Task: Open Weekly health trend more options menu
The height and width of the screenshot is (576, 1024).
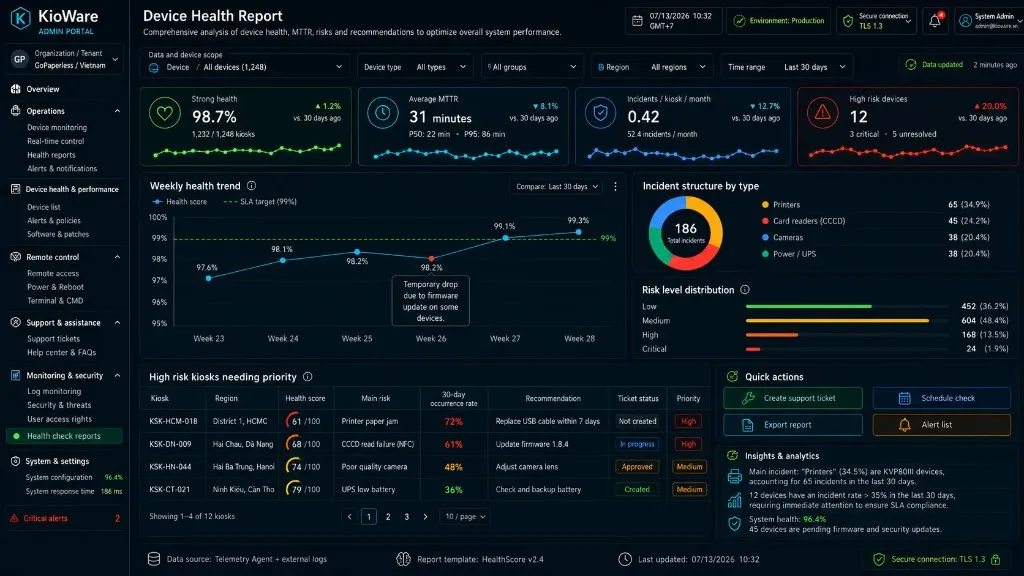Action: click(x=615, y=187)
